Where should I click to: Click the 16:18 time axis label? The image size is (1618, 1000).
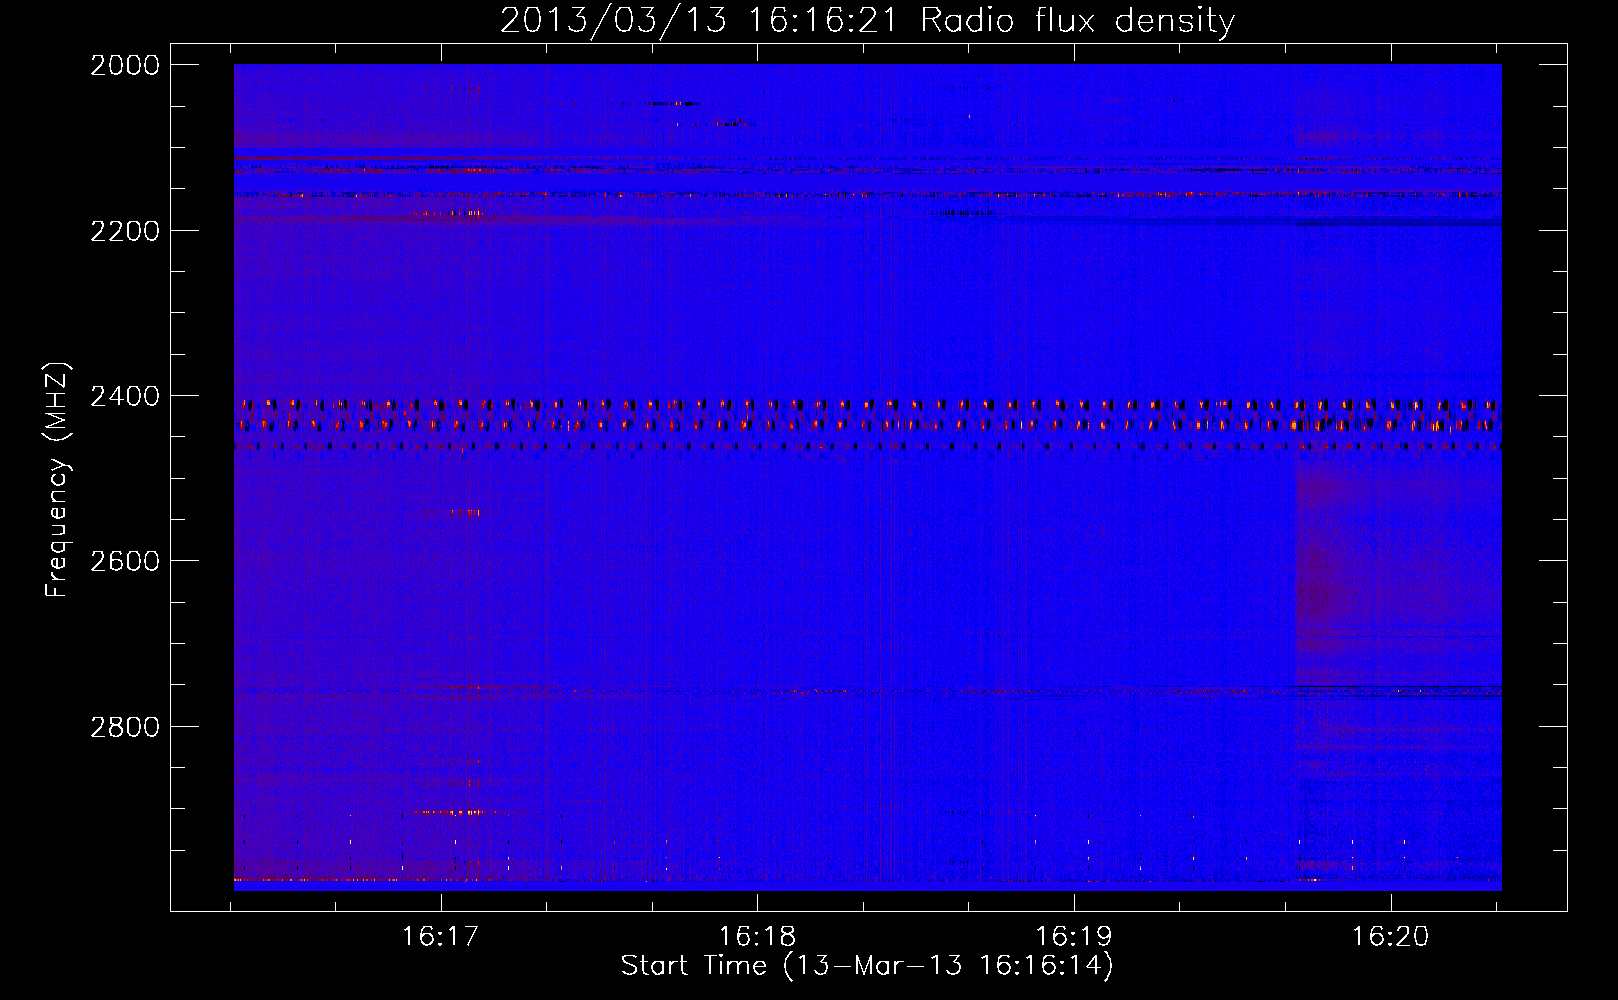(x=758, y=937)
